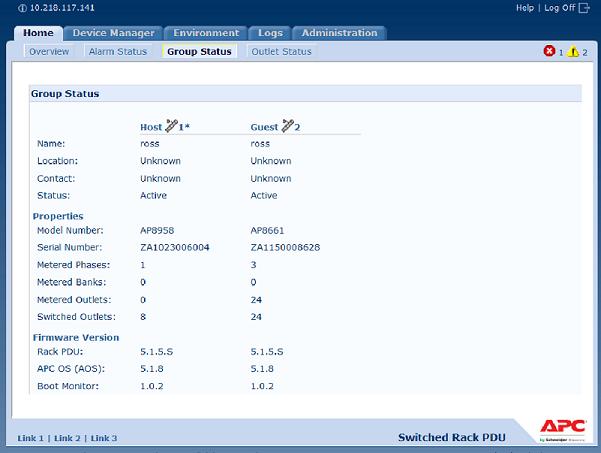Viewport: 601px width, 453px height.
Task: Open the Help link
Action: 525,8
